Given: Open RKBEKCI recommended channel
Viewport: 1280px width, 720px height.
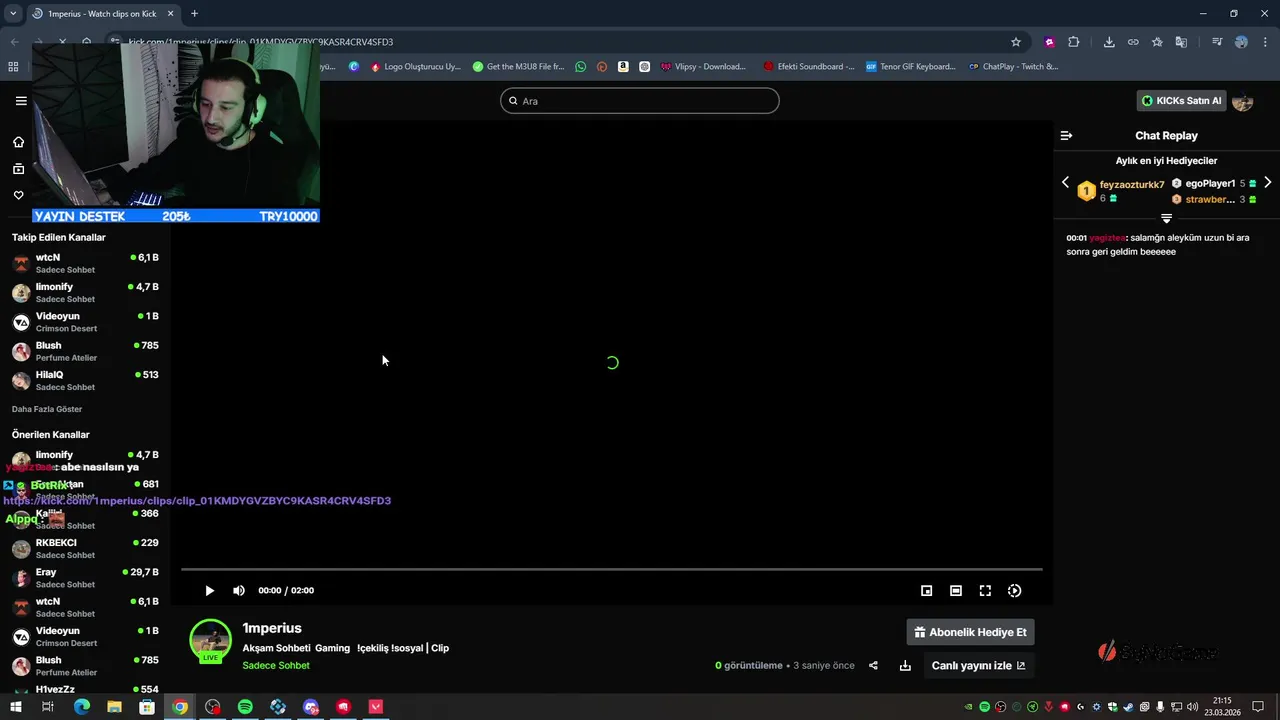Looking at the screenshot, I should click(85, 548).
